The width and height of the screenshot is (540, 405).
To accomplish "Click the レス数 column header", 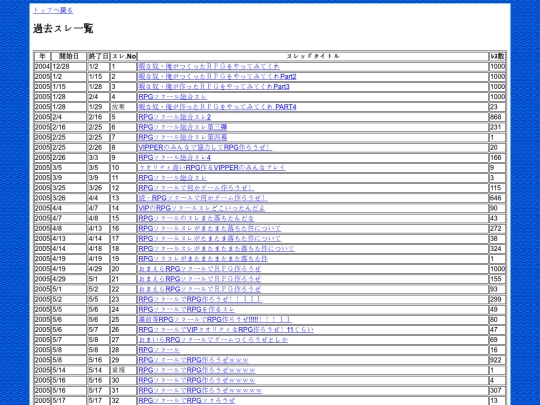I will 497,56.
